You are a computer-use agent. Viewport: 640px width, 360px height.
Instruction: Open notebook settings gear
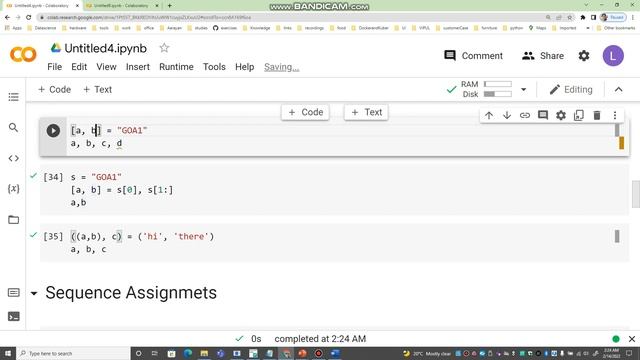pyautogui.click(x=584, y=56)
